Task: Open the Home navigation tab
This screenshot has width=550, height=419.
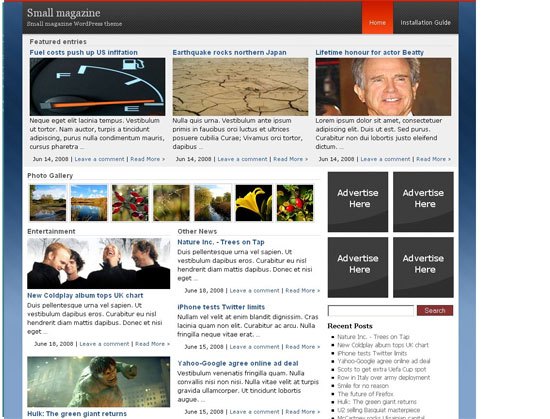Action: pyautogui.click(x=377, y=18)
